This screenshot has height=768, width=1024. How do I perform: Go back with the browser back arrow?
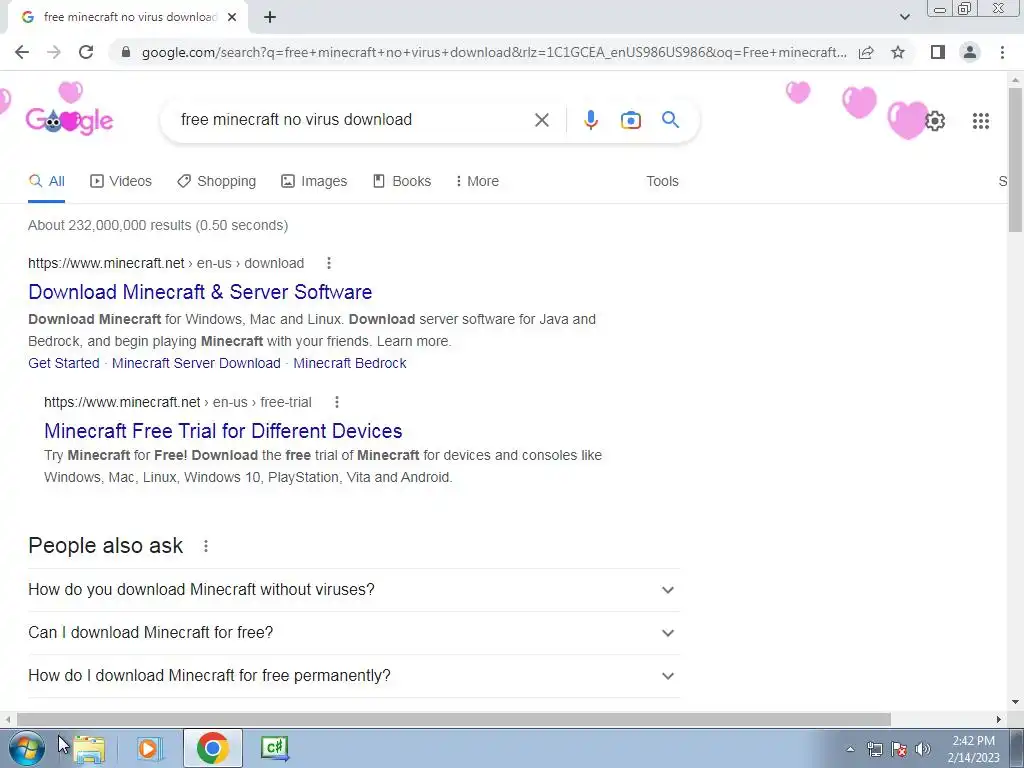[x=22, y=52]
